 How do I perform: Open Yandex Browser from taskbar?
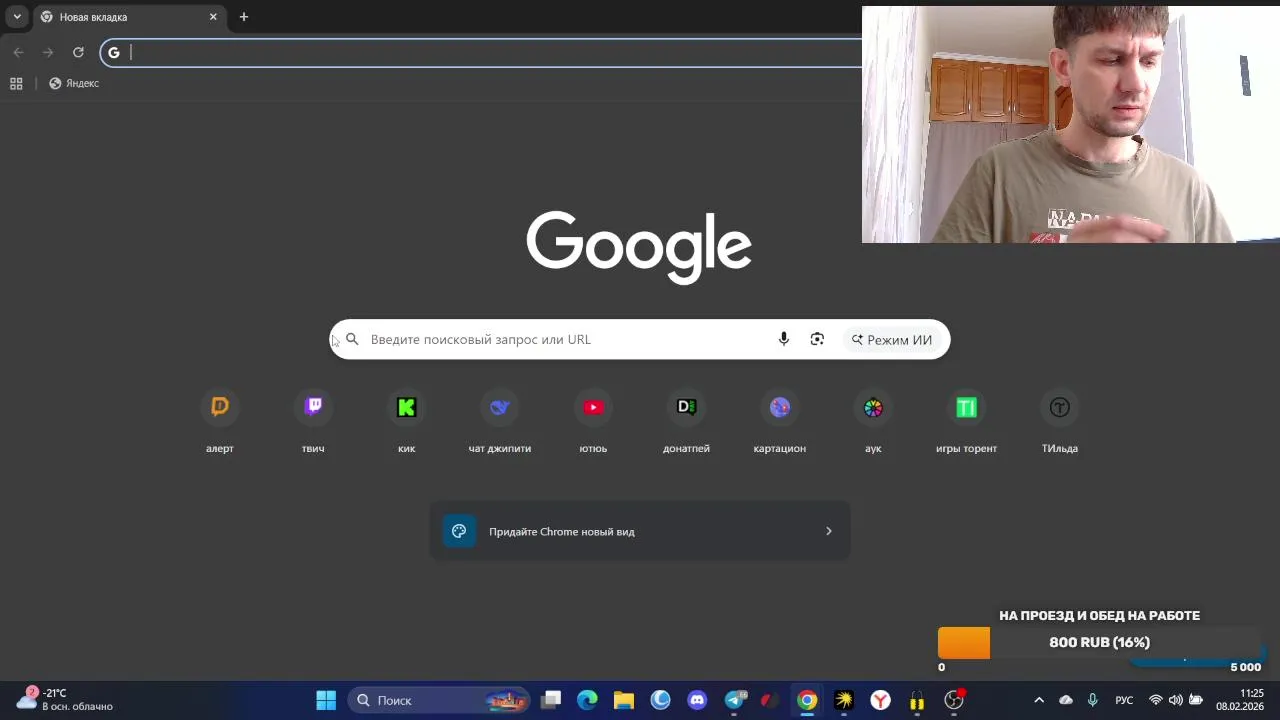pos(880,700)
